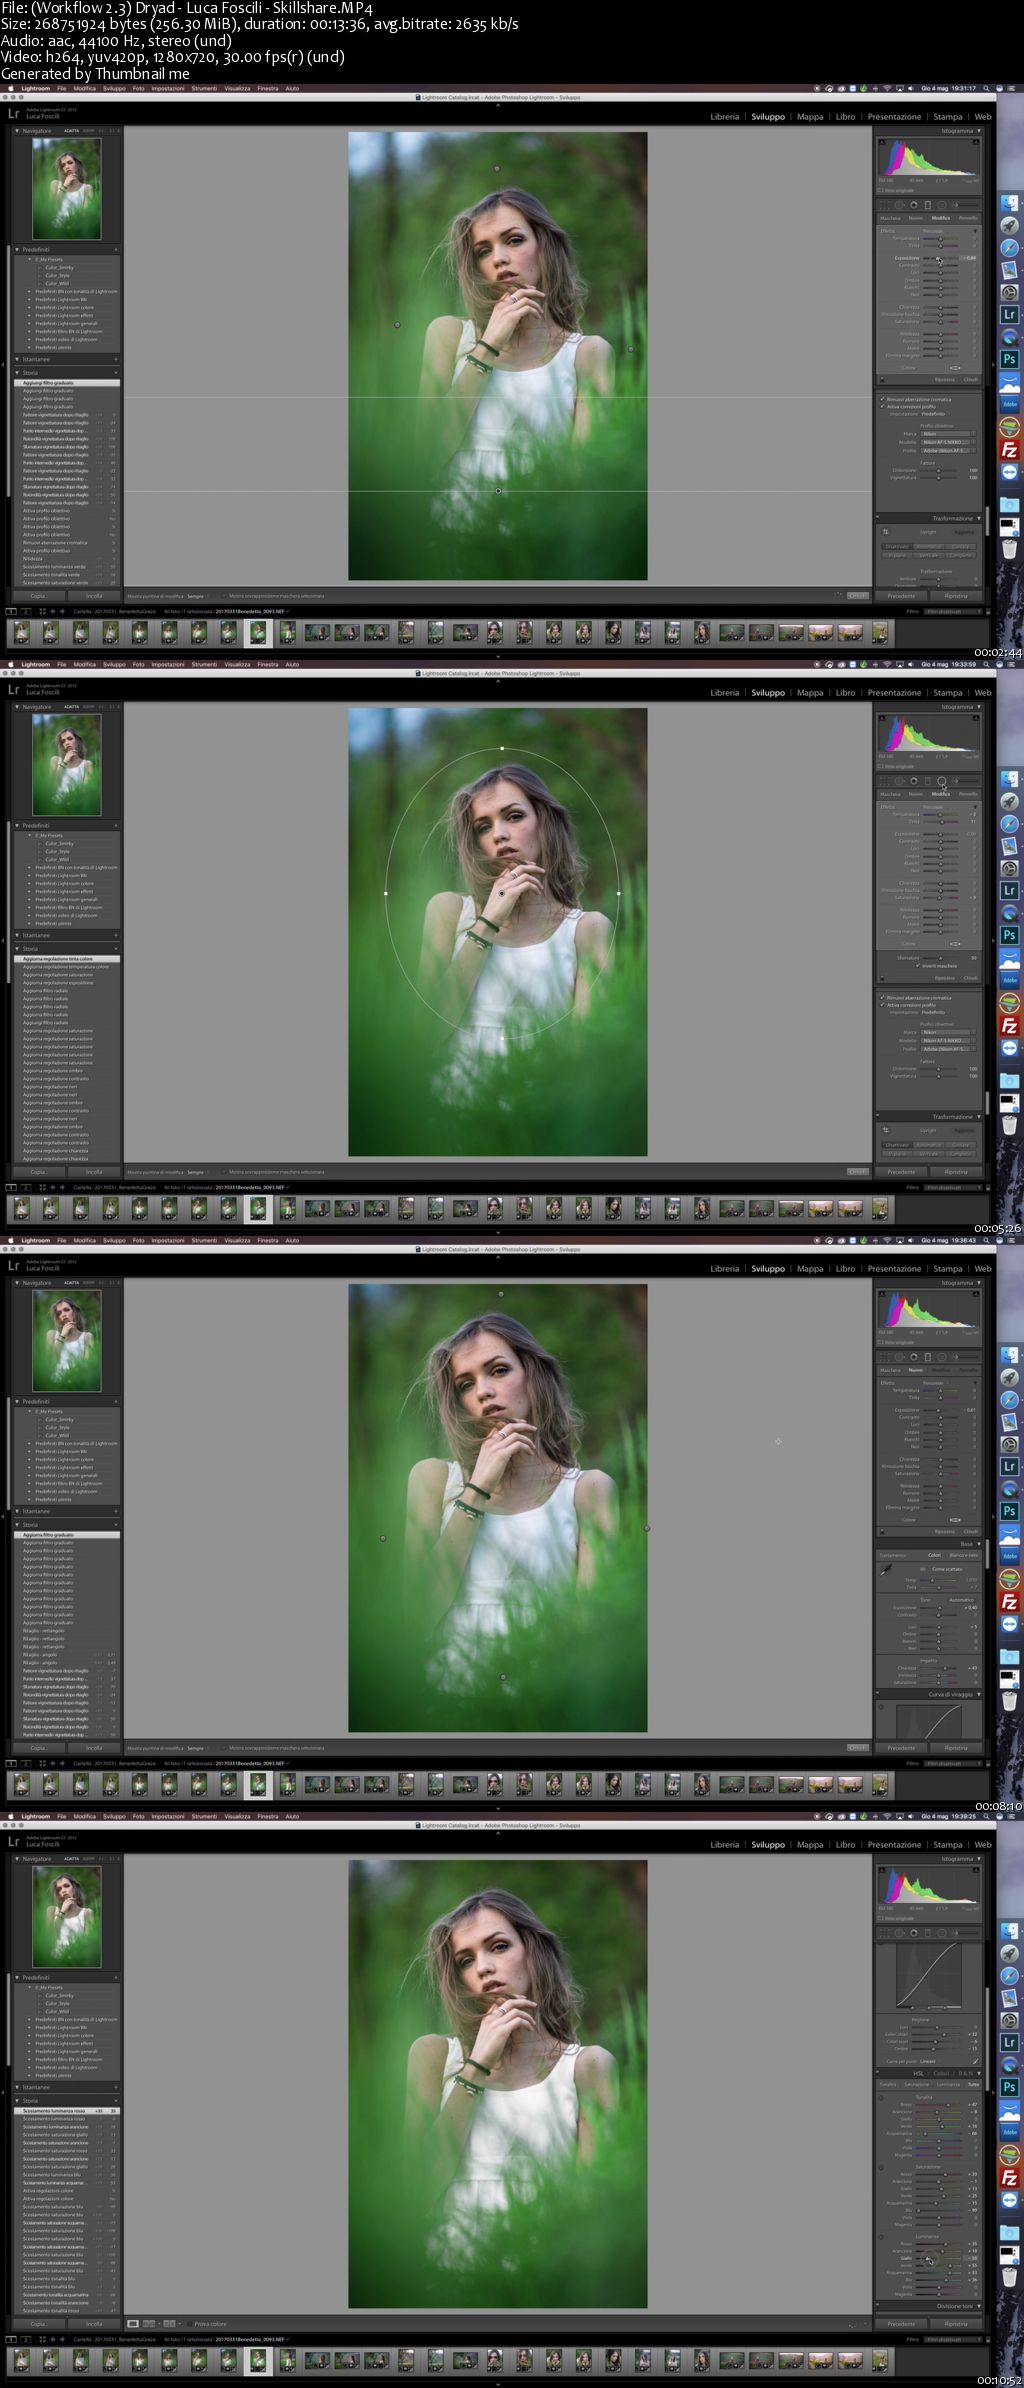Expand Divisione toni panel in 00:10:52 frame

pyautogui.click(x=978, y=2307)
